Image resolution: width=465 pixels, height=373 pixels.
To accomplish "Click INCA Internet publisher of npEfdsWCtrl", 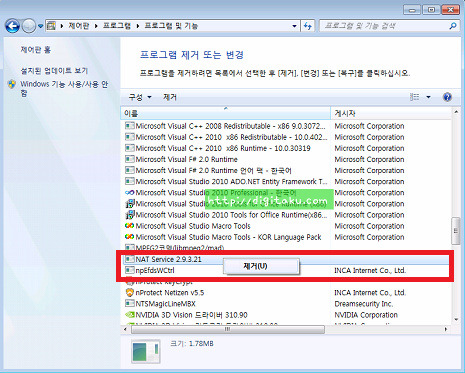I will 370,270.
